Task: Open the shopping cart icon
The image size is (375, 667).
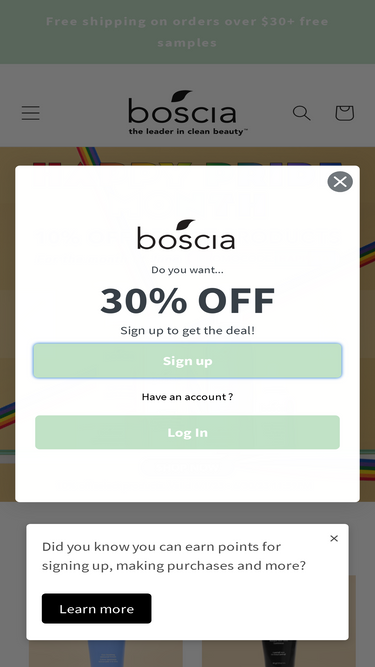Action: (344, 113)
